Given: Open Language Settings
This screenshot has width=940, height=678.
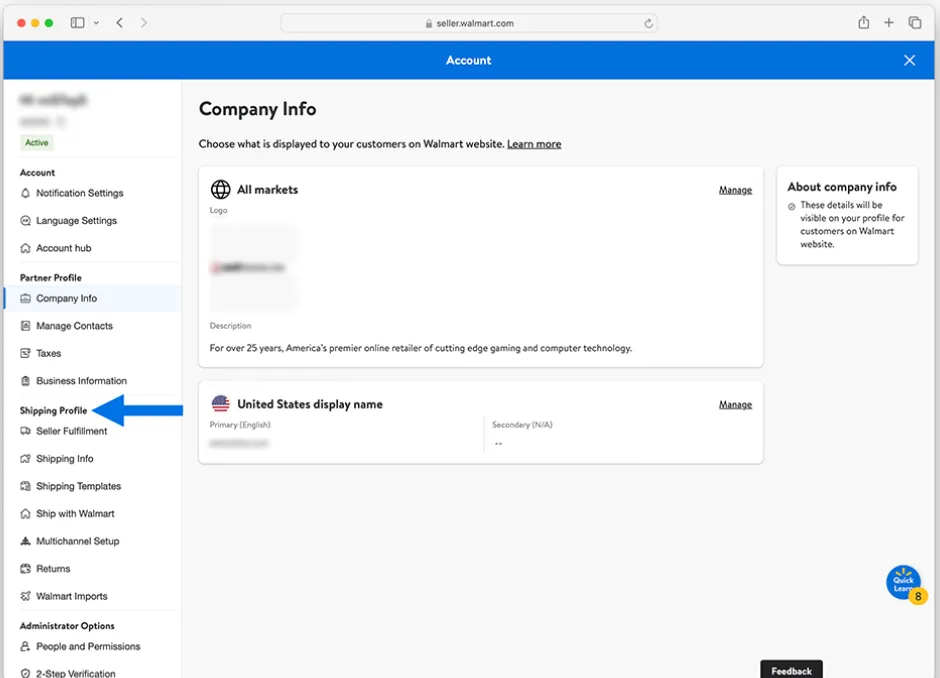Looking at the screenshot, I should tap(77, 221).
